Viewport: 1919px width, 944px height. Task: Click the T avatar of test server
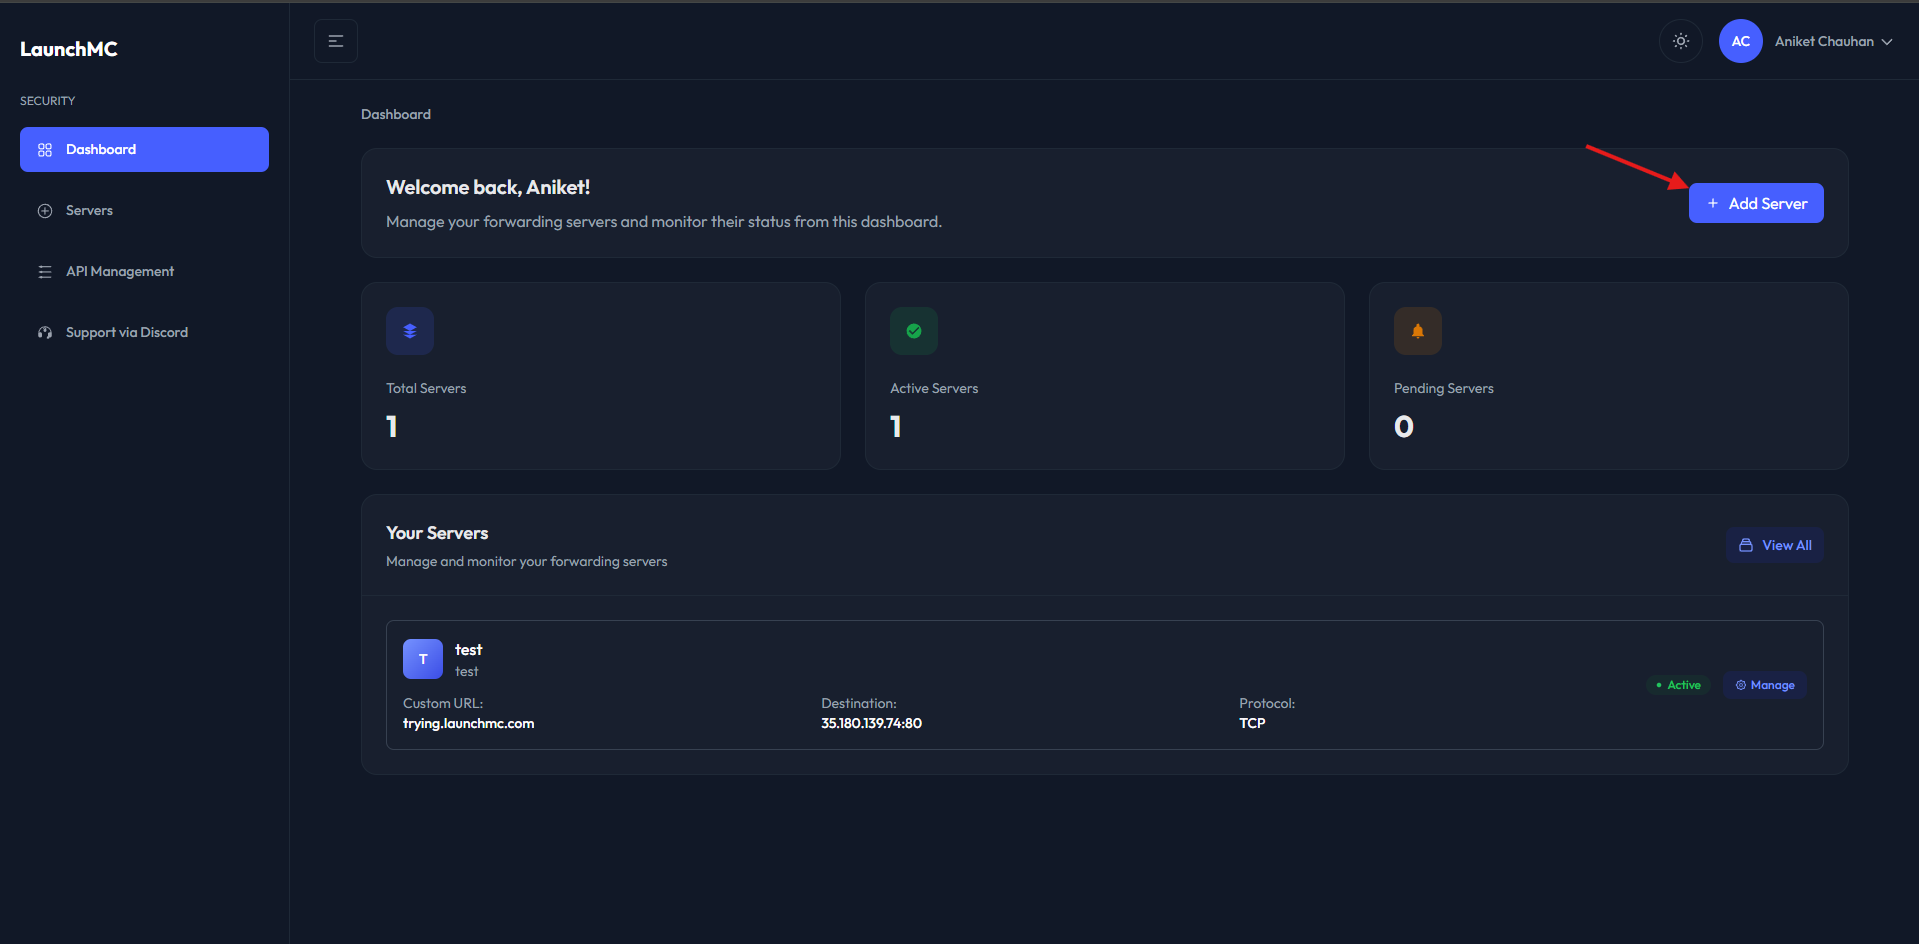click(423, 659)
